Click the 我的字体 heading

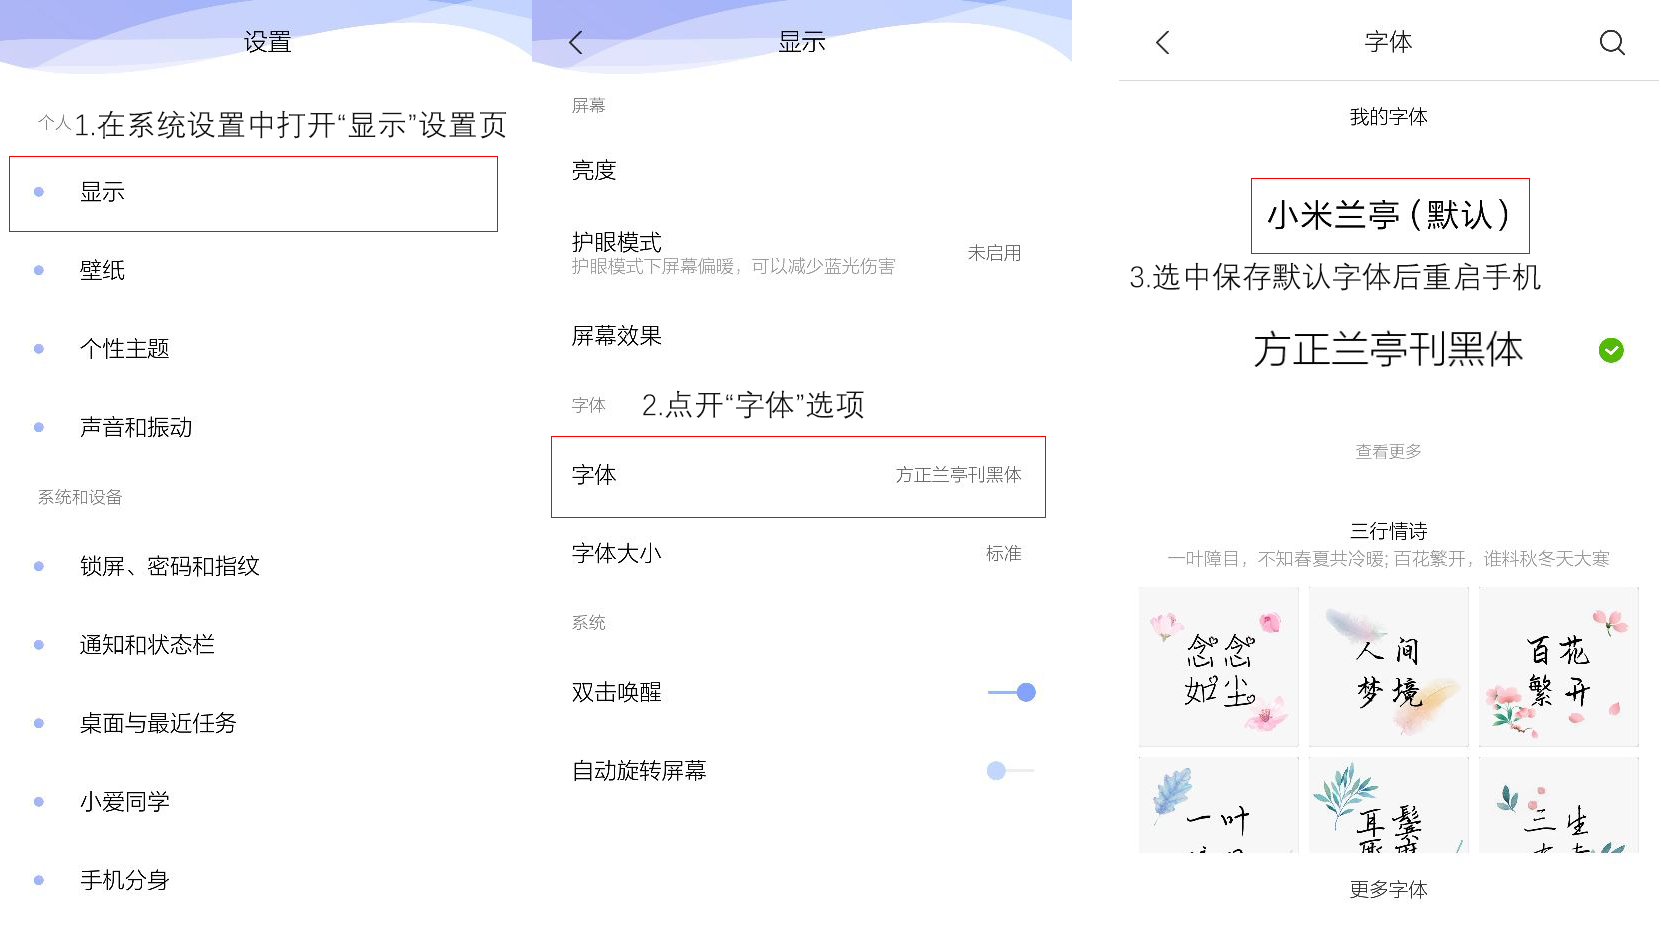tap(1388, 117)
